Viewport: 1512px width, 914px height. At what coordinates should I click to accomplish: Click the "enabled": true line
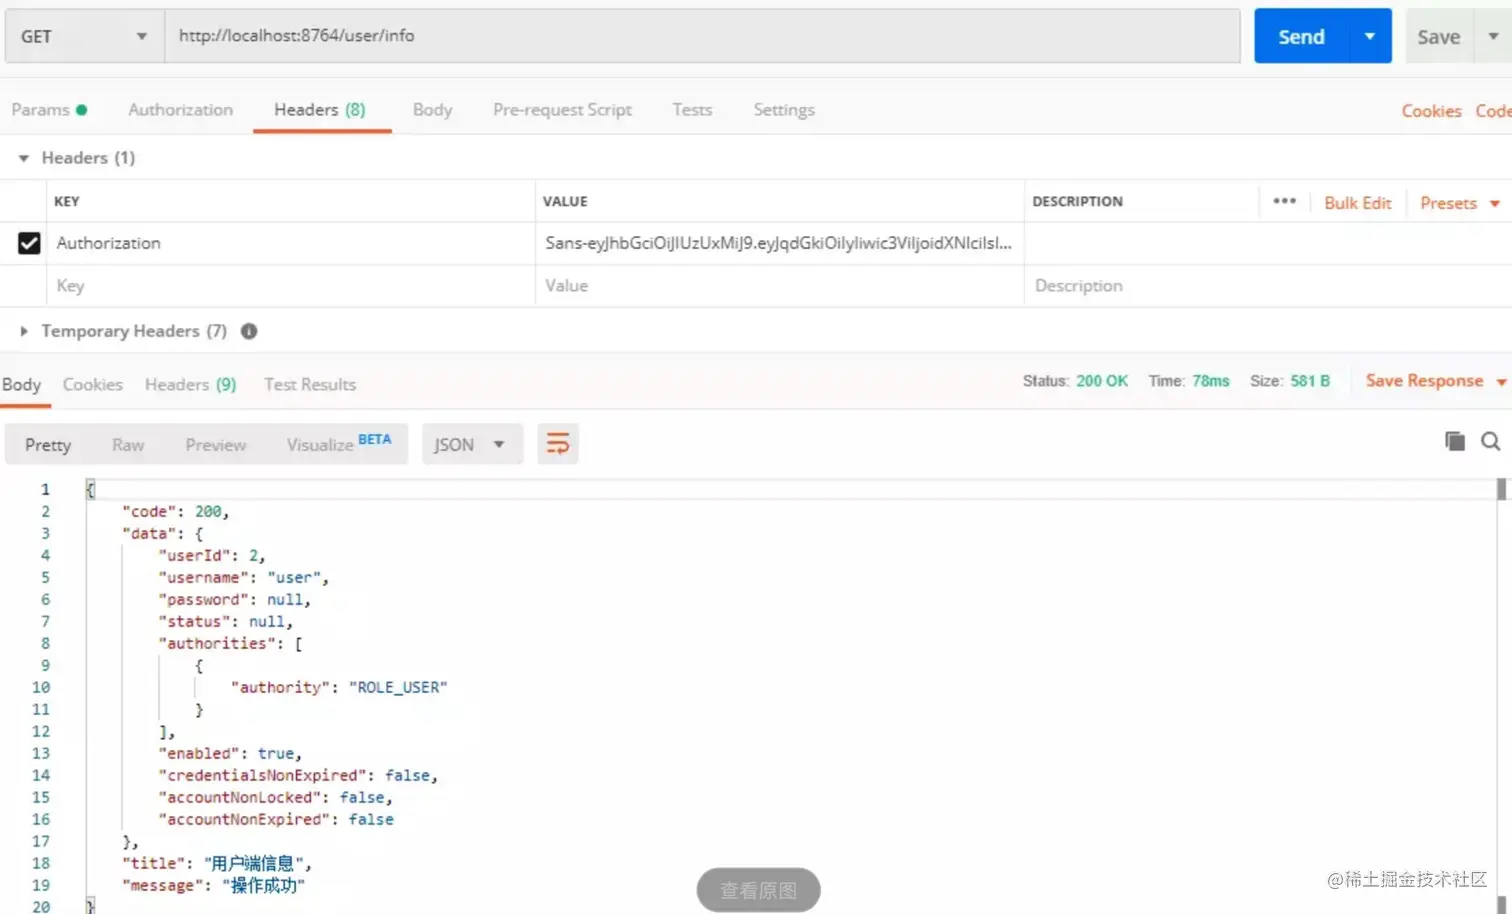click(x=230, y=754)
